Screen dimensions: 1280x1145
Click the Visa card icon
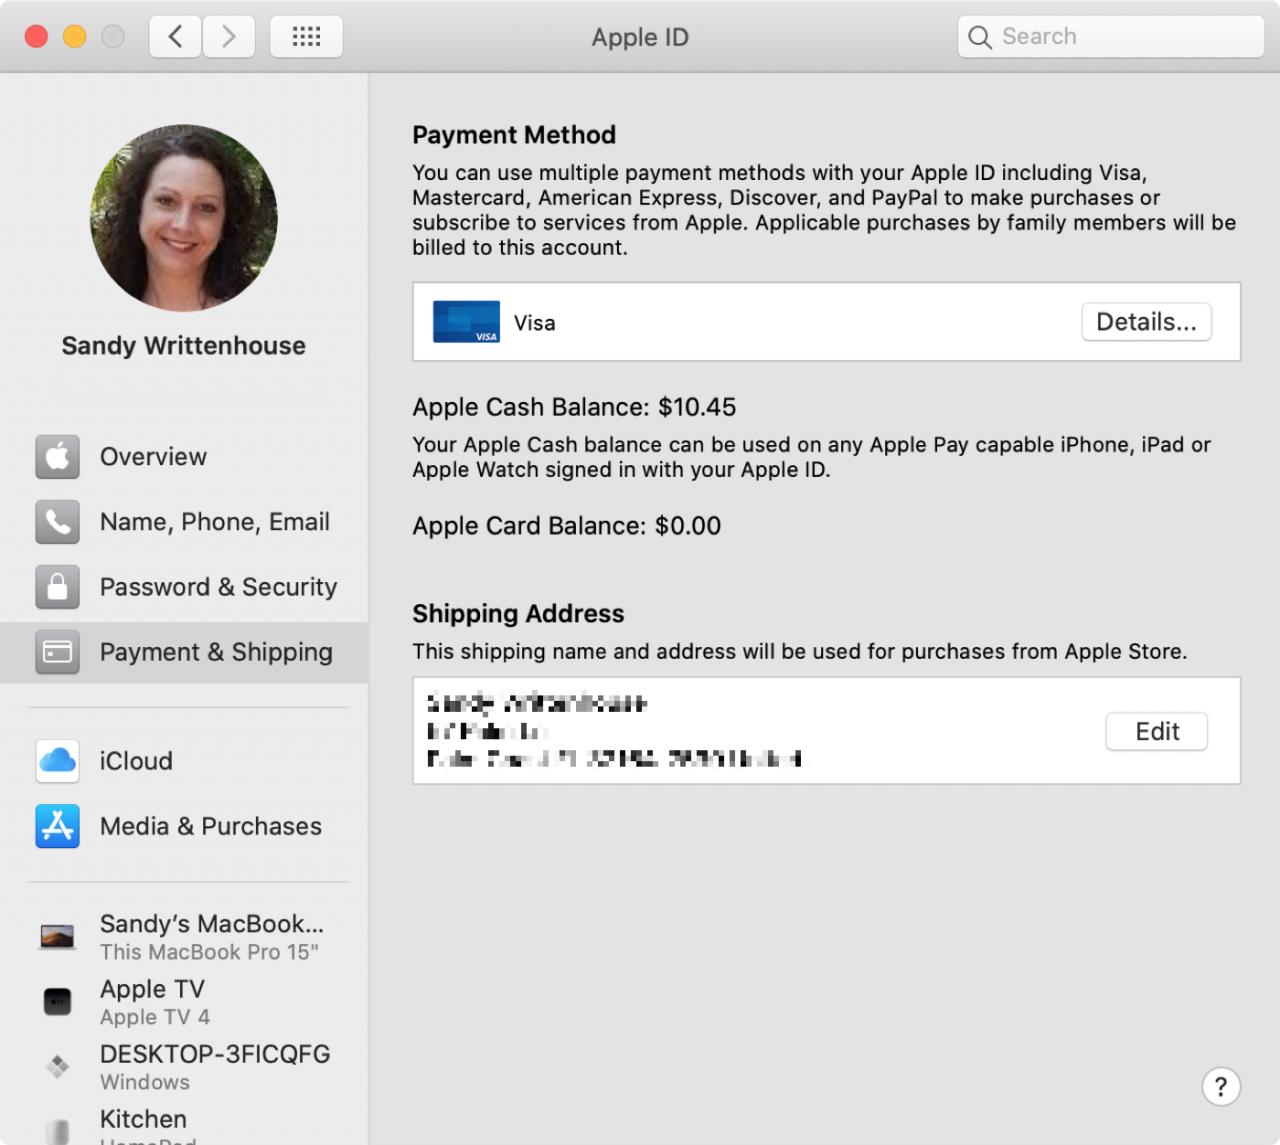point(466,322)
